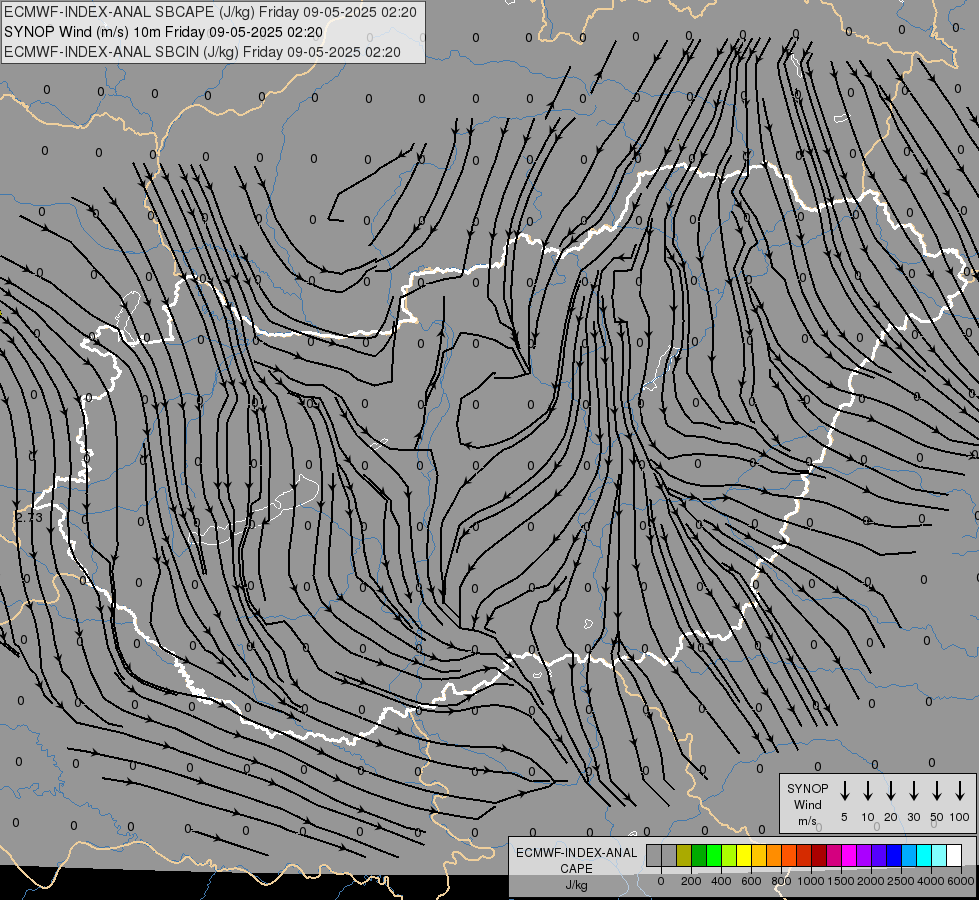Choose the bright cyan CAPE swatch
The image size is (979, 900).
coord(924,855)
